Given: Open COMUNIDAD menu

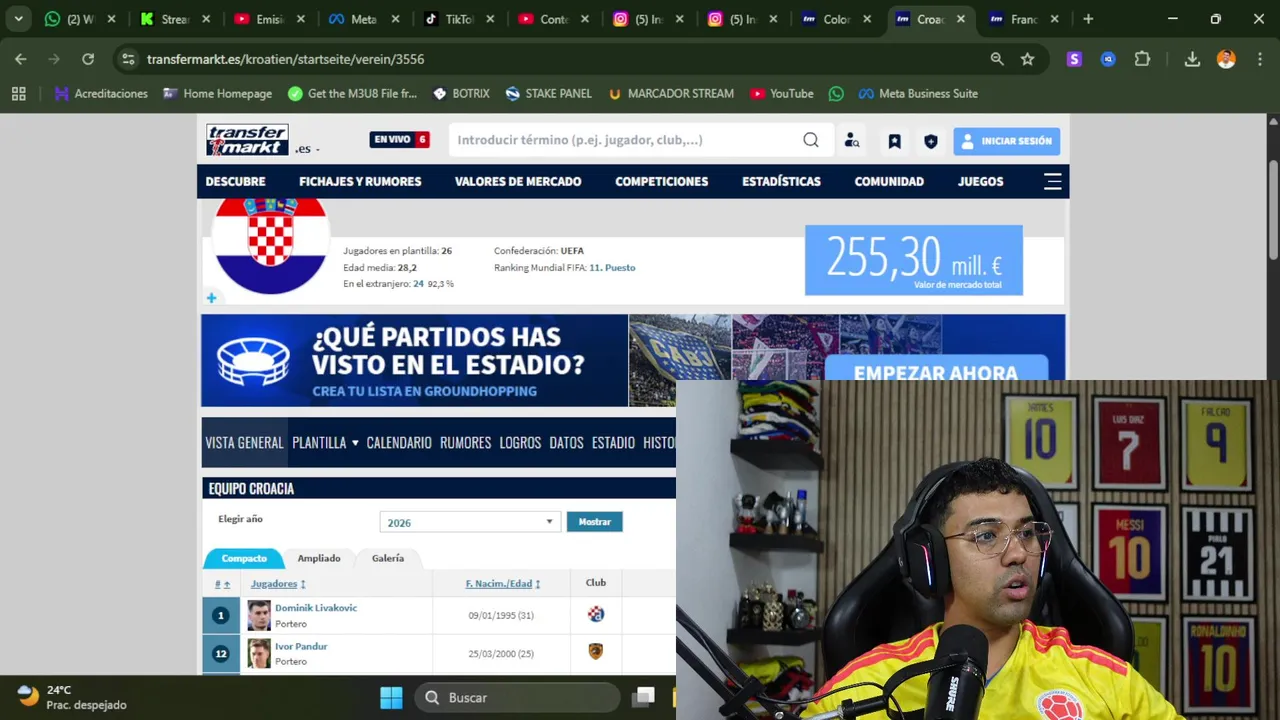Looking at the screenshot, I should 889,181.
